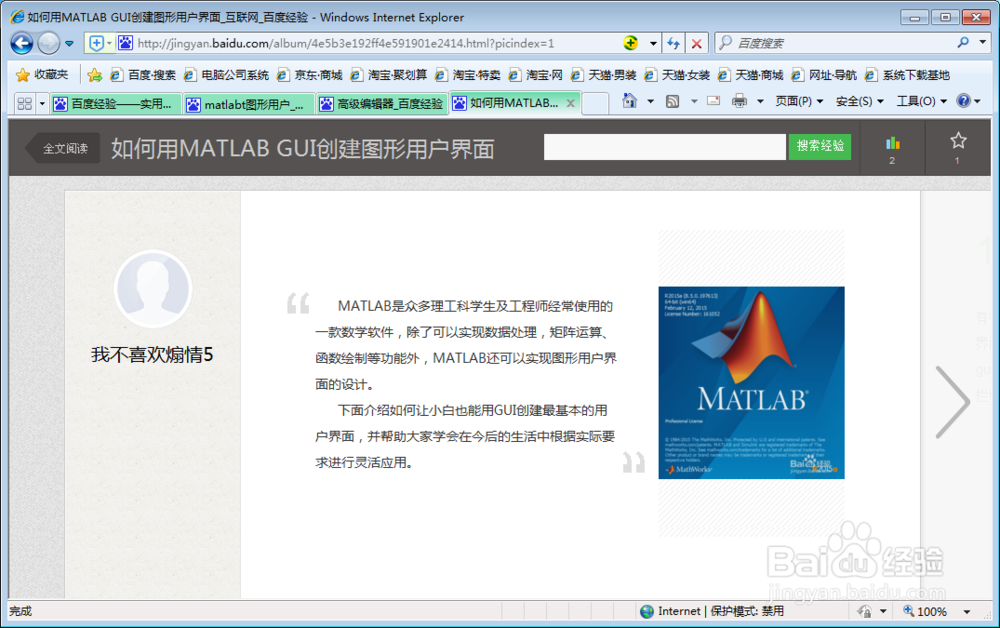Screen dimensions: 1000x628
Task: Open the search provider dropdown arrow
Action: point(982,43)
